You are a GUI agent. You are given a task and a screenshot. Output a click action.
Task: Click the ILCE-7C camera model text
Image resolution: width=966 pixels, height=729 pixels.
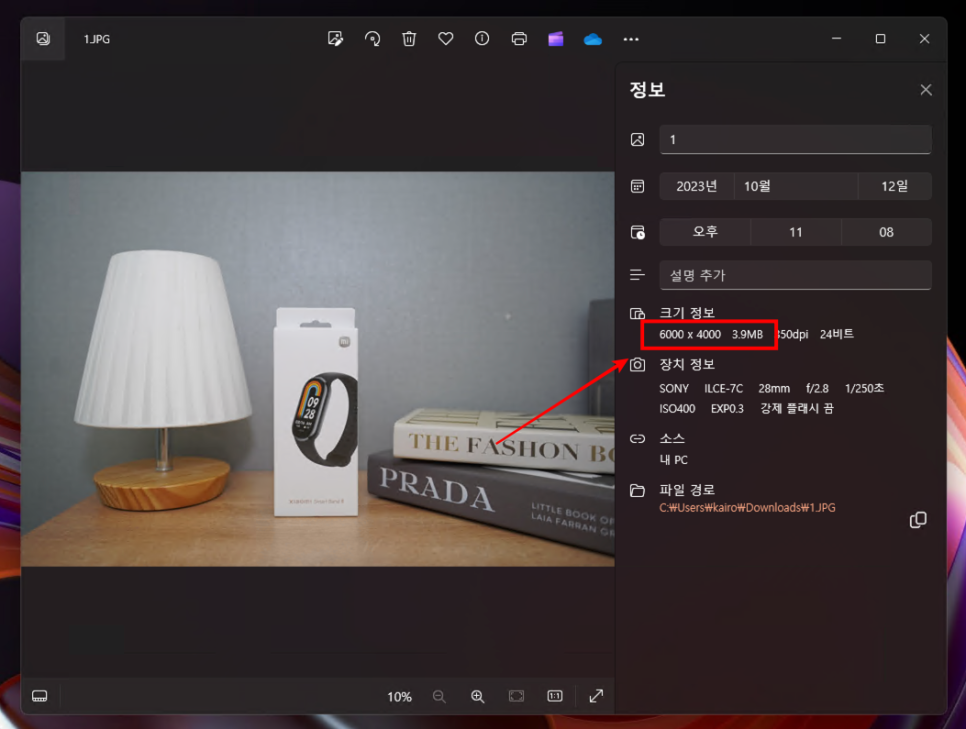[724, 389]
